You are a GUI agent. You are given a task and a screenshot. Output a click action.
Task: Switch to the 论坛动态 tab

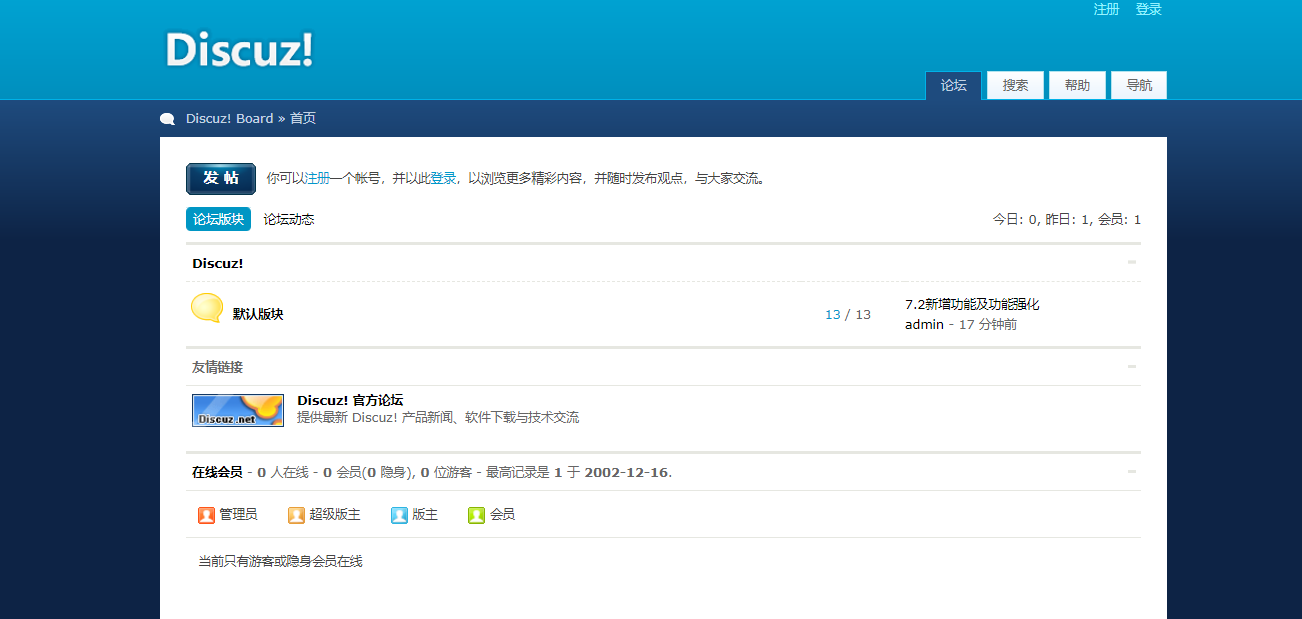click(289, 219)
